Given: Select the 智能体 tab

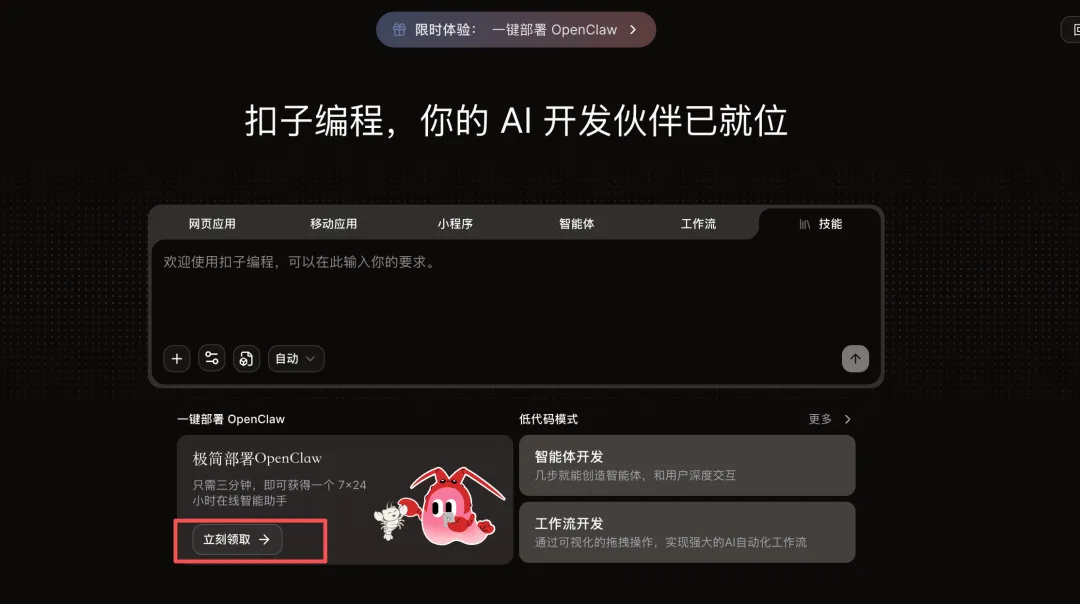Looking at the screenshot, I should coord(577,224).
